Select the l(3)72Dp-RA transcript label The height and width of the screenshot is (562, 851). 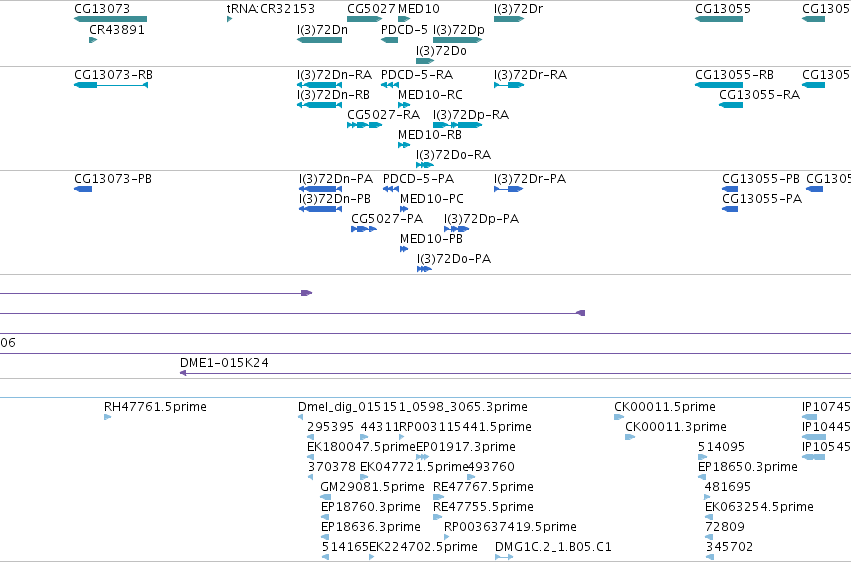pyautogui.click(x=471, y=114)
